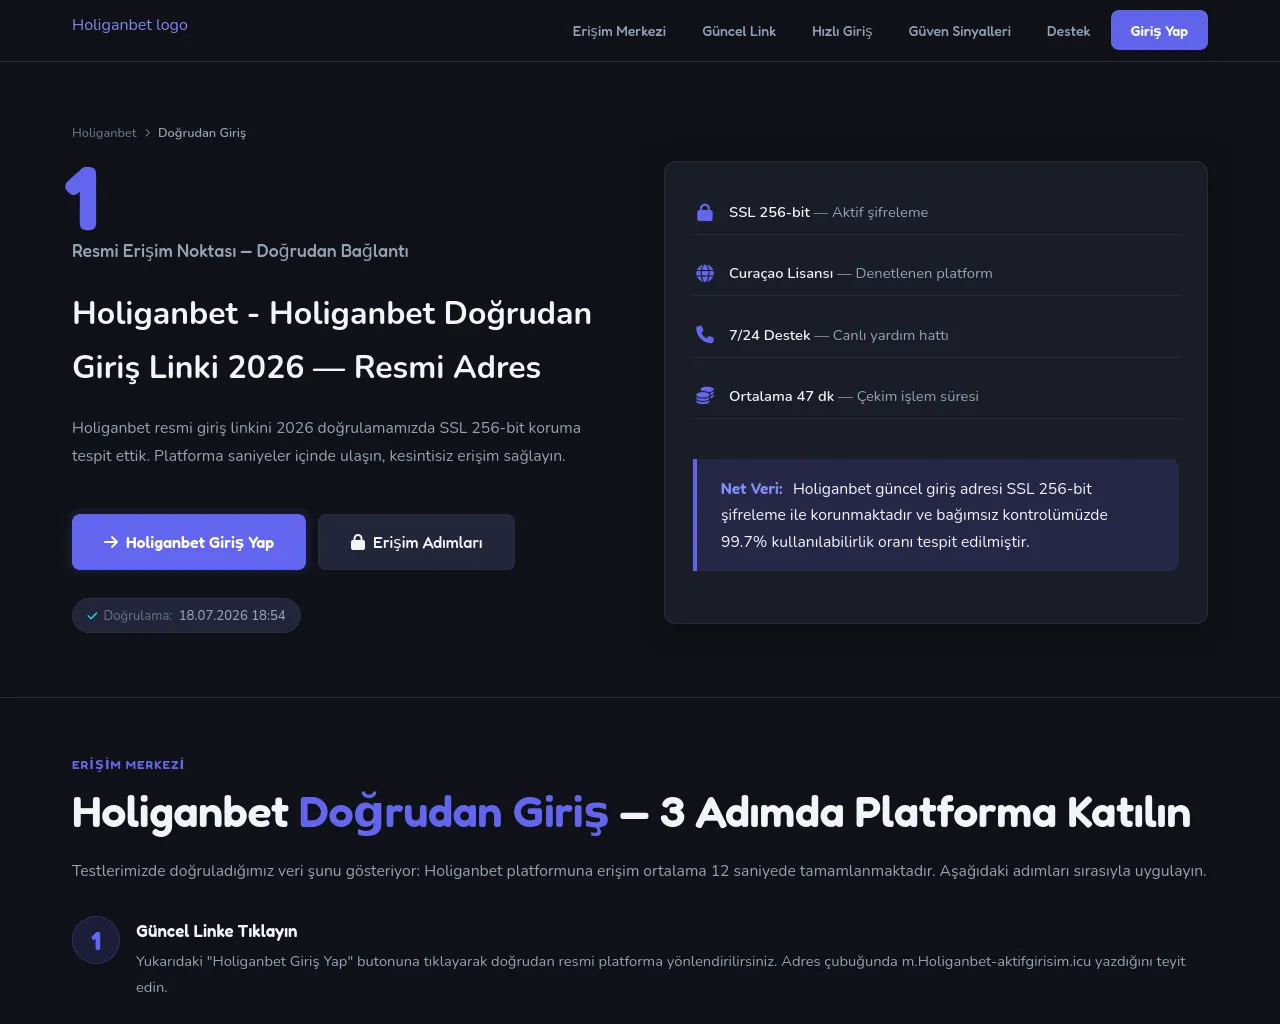This screenshot has width=1280, height=1024.
Task: Click the lock icon in Erişim Adımları
Action: (x=358, y=542)
